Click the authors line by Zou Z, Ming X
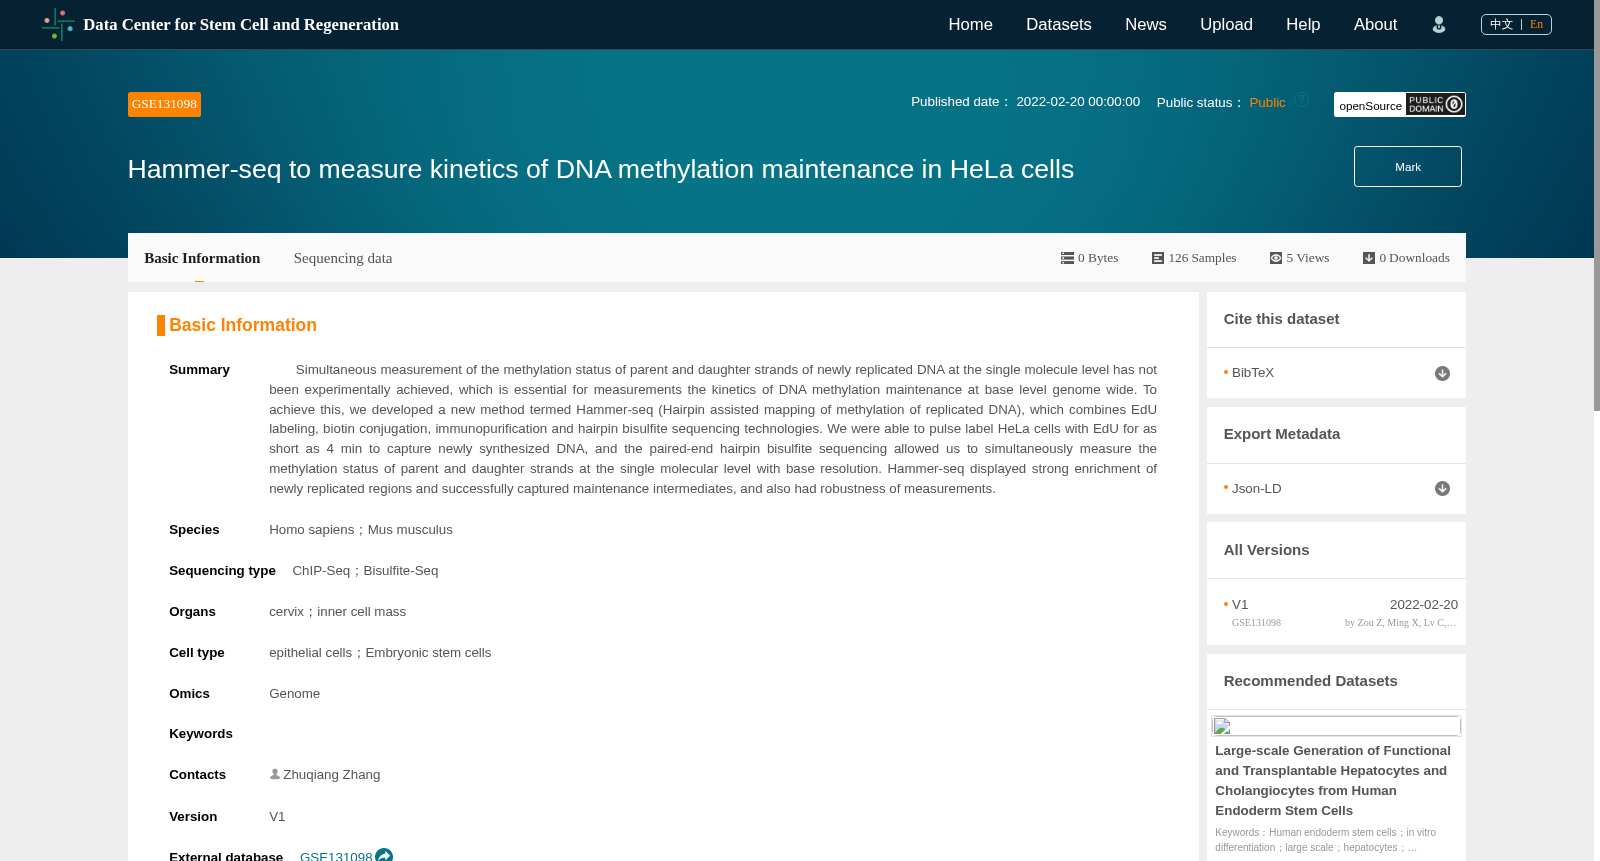 pyautogui.click(x=1400, y=622)
